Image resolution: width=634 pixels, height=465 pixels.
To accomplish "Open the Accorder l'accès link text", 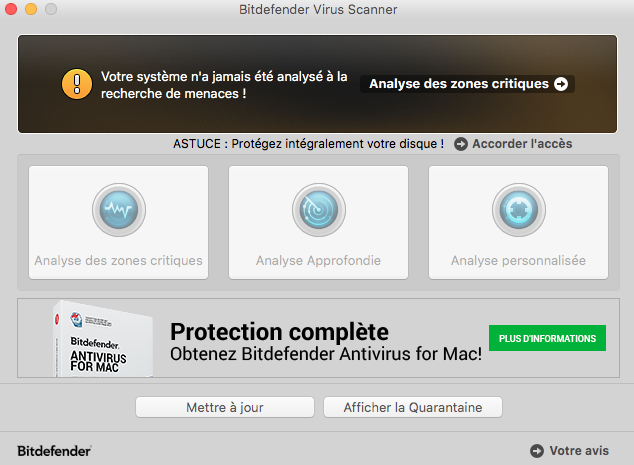I will (x=522, y=144).
